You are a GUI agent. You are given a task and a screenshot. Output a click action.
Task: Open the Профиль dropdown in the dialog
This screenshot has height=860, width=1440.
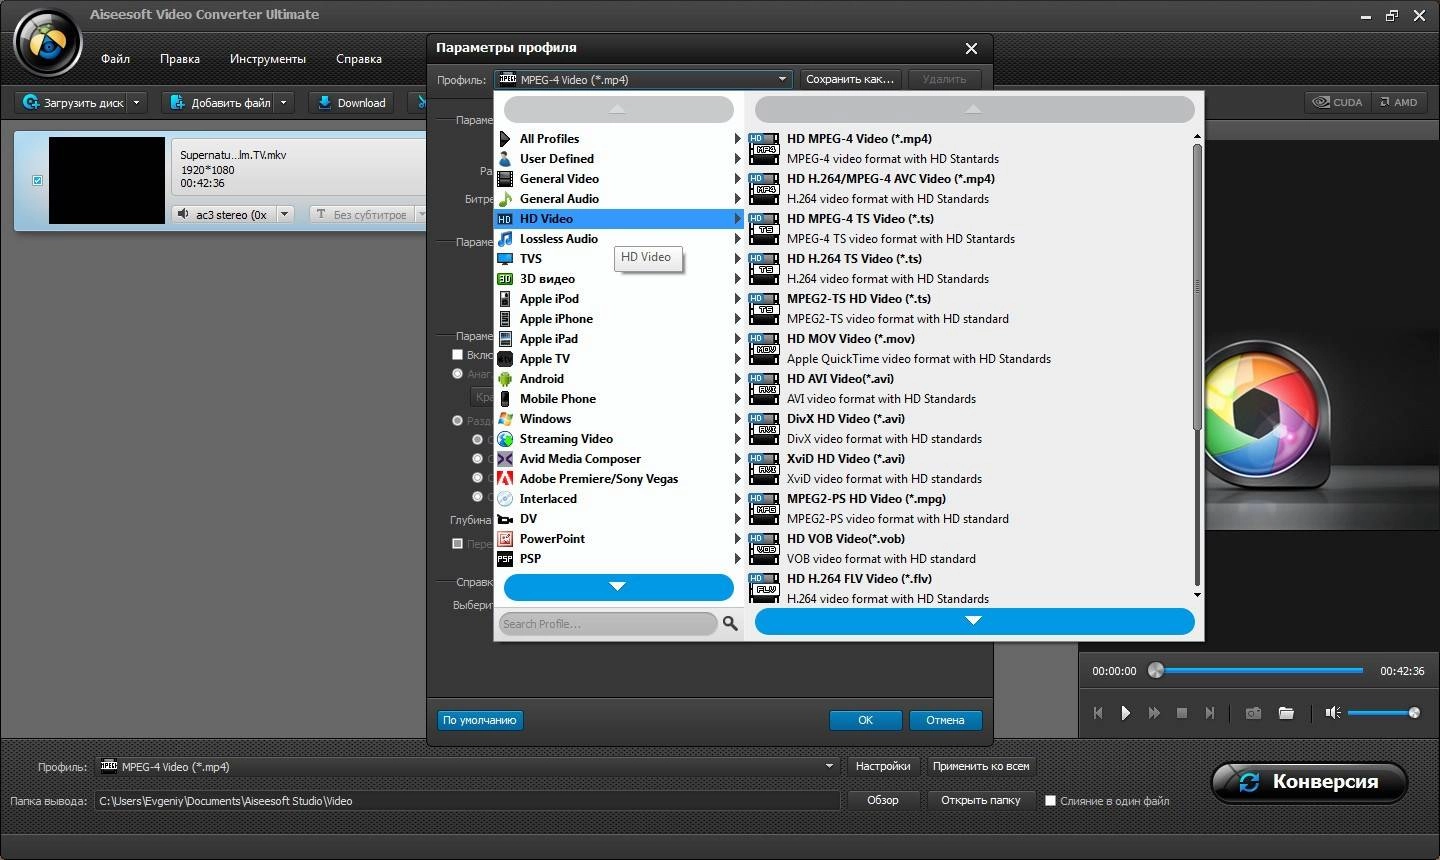[x=643, y=80]
